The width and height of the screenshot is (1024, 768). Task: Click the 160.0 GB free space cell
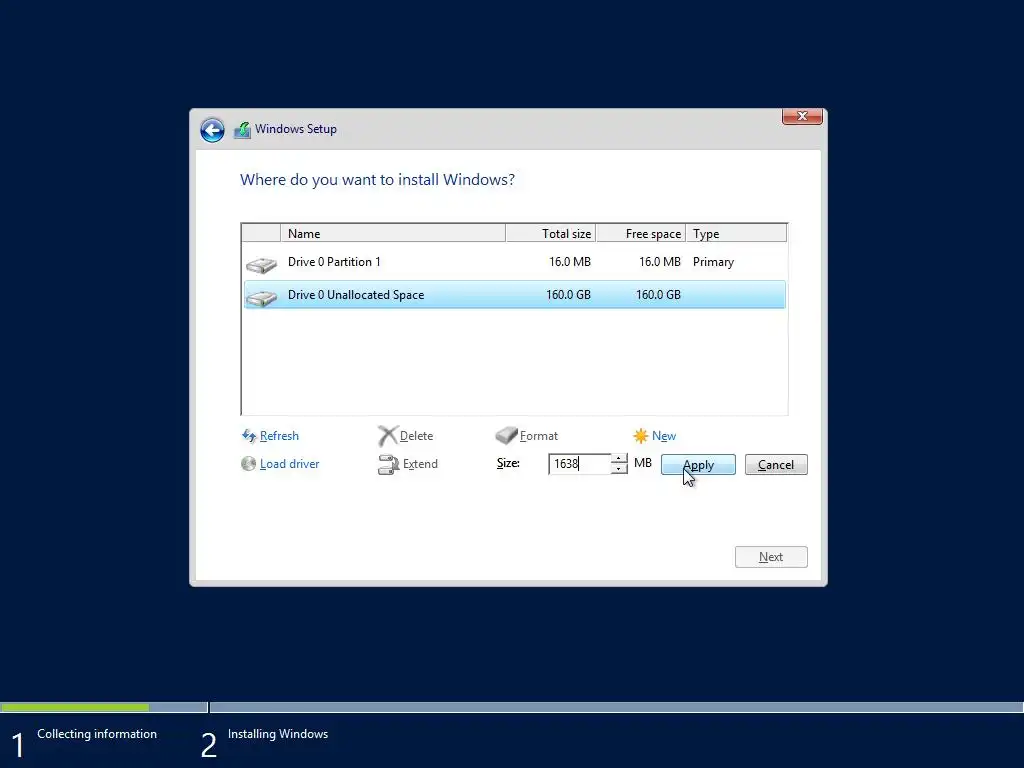pos(658,295)
